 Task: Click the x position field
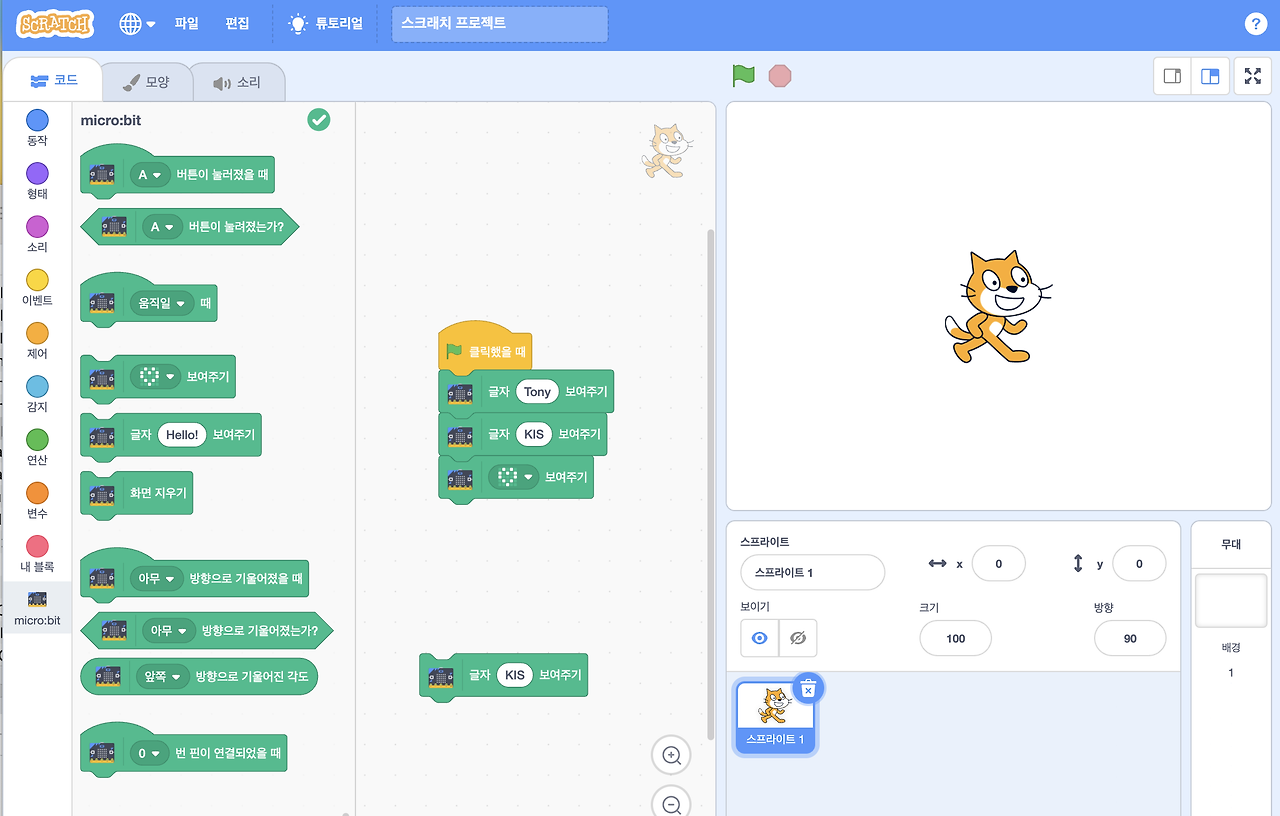[999, 564]
